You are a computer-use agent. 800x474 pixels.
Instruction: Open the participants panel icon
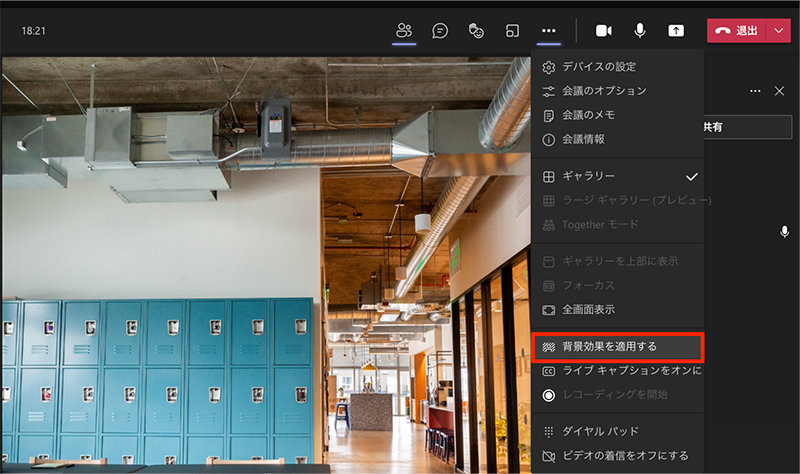point(404,31)
